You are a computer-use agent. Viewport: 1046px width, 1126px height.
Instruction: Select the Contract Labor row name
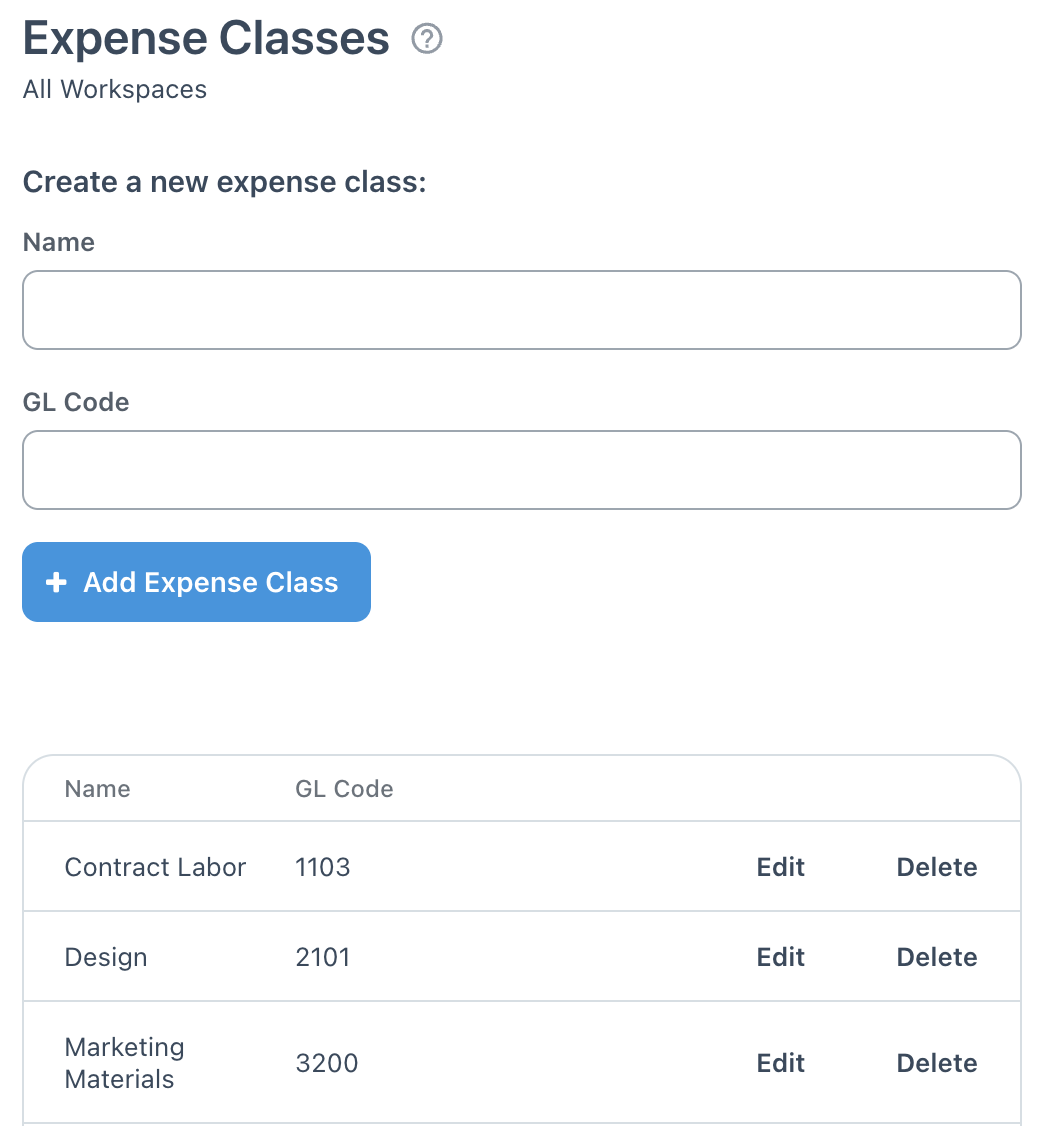point(155,867)
